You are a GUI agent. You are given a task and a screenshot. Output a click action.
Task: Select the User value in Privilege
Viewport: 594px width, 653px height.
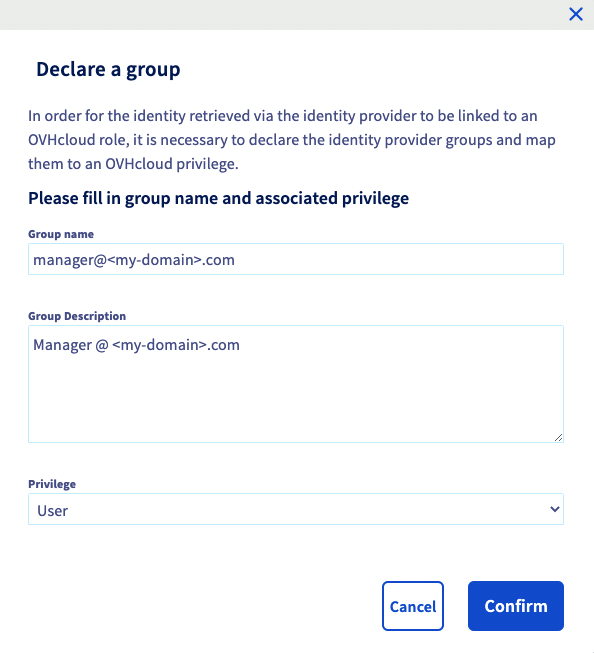[x=52, y=511]
